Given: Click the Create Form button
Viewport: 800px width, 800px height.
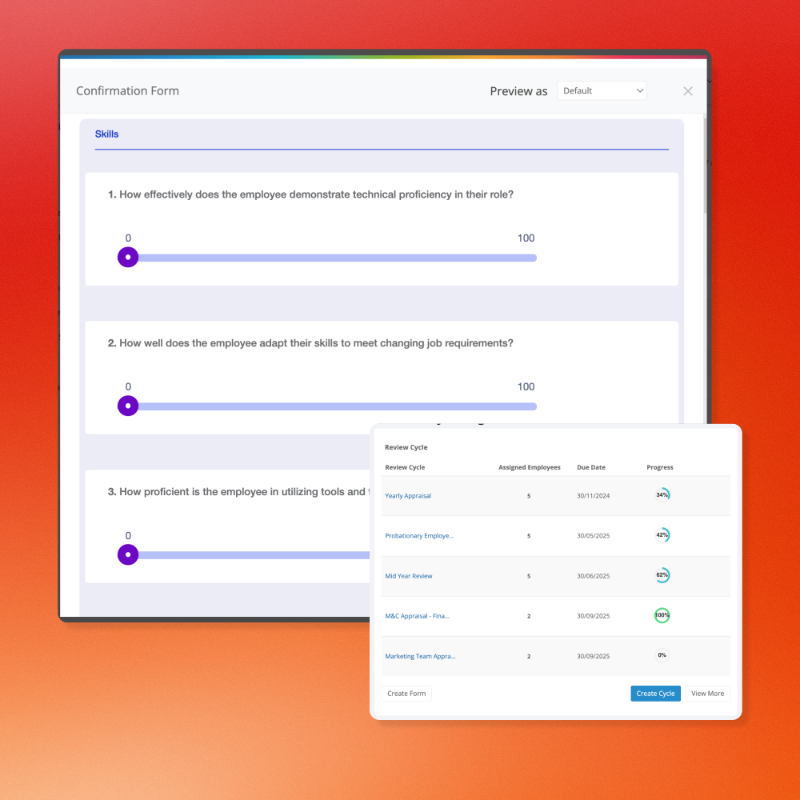Looking at the screenshot, I should [406, 693].
